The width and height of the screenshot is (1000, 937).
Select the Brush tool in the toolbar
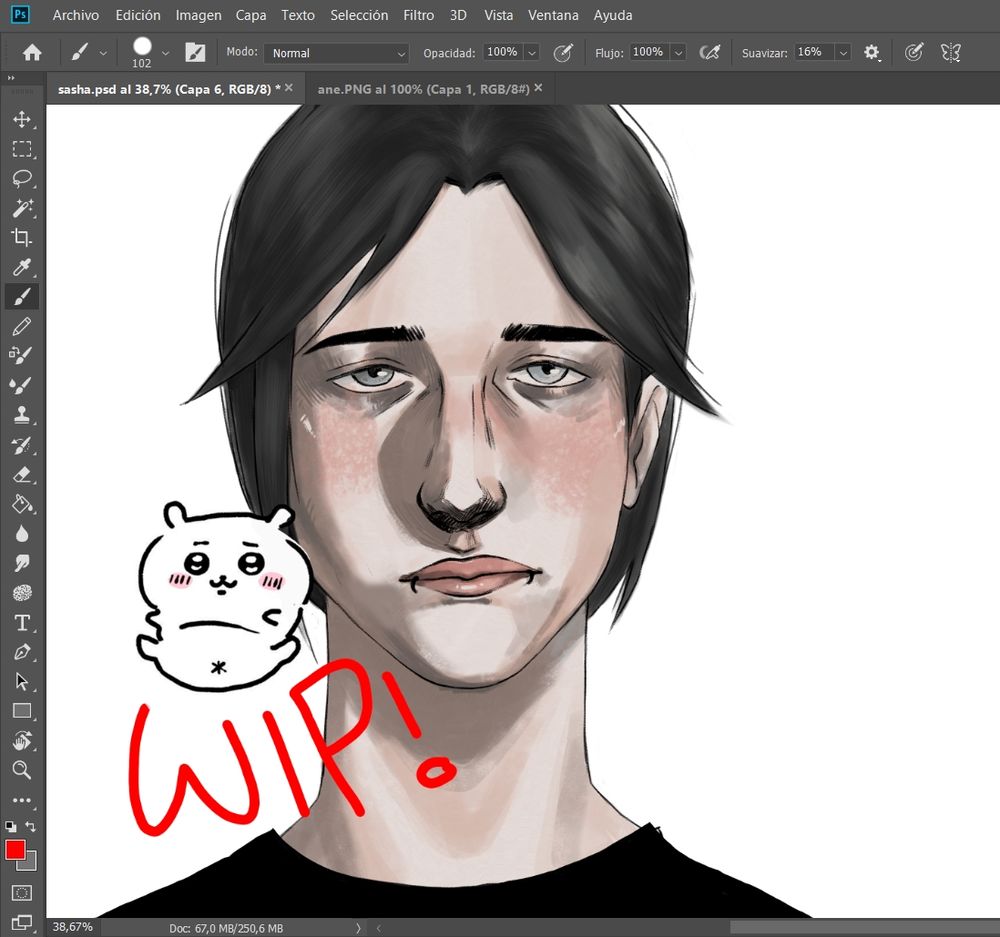(x=22, y=297)
